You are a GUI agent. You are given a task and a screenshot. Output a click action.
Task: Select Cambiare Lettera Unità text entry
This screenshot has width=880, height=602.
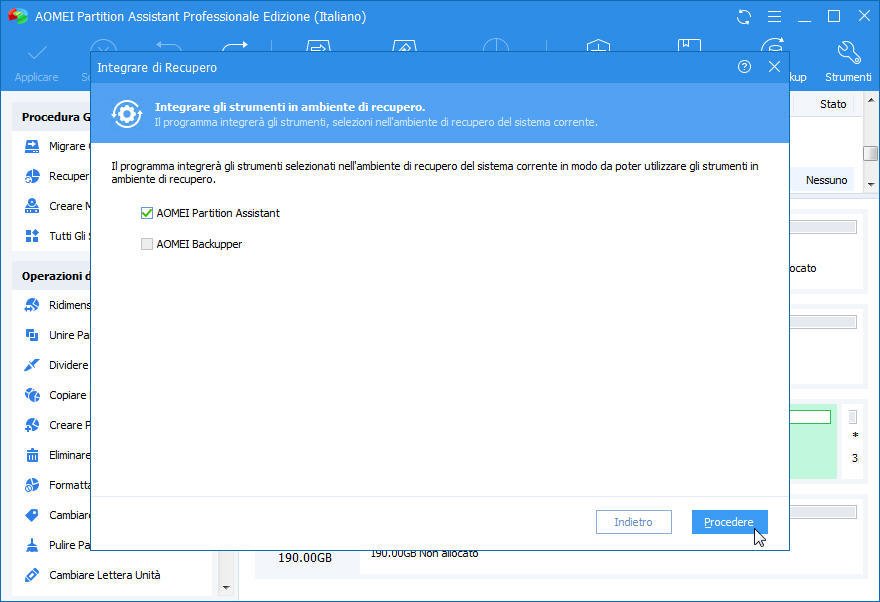click(x=104, y=575)
